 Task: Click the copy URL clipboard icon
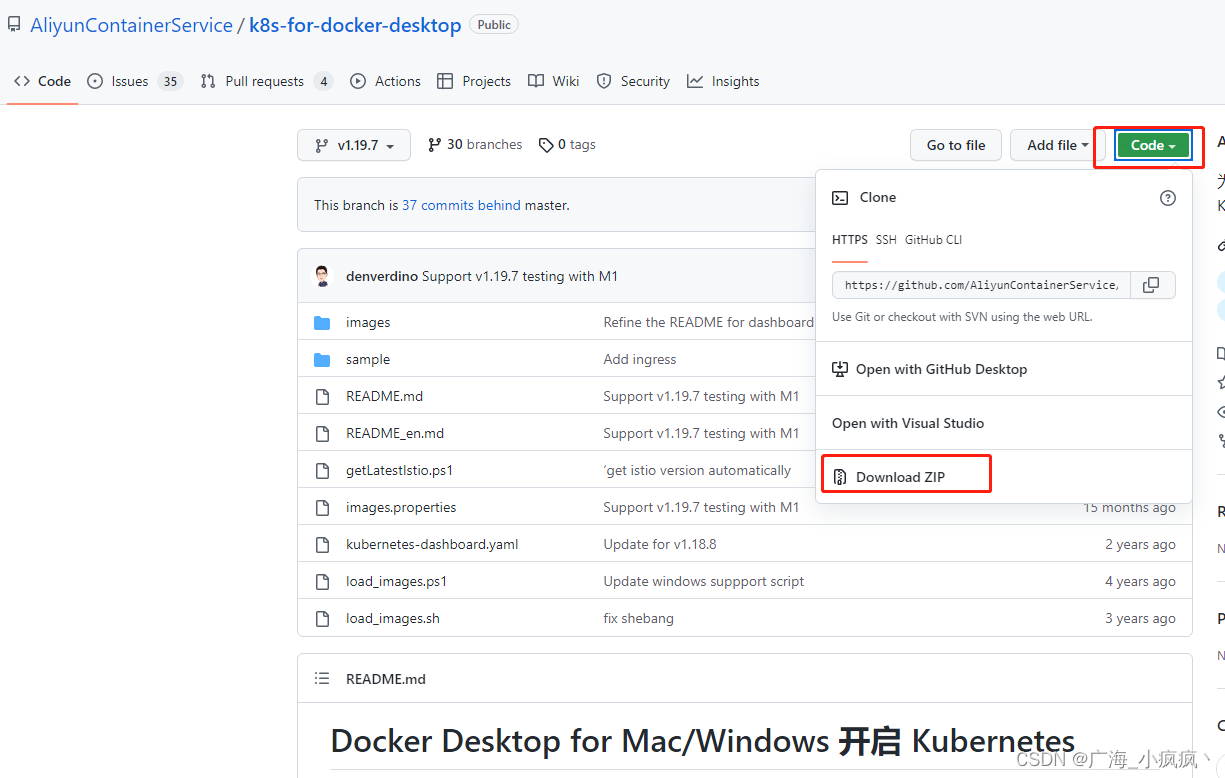pyautogui.click(x=1151, y=285)
